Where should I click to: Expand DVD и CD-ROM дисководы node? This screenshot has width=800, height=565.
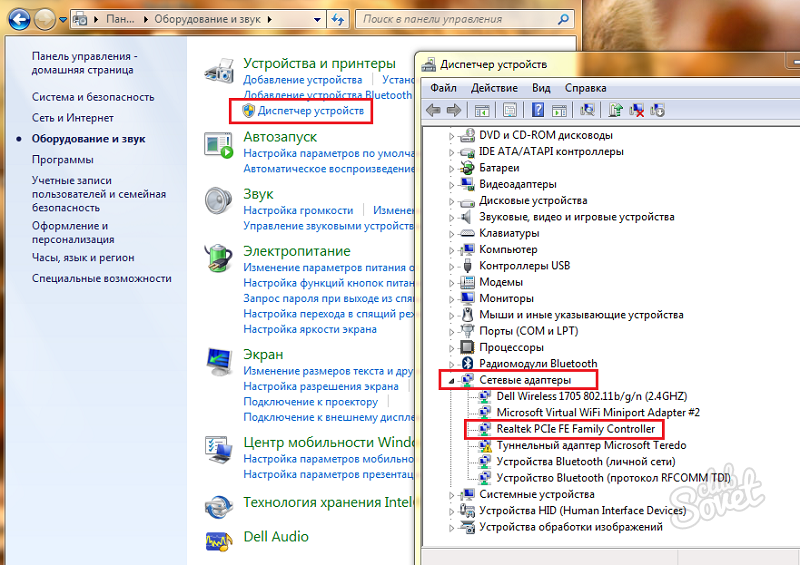tap(451, 136)
